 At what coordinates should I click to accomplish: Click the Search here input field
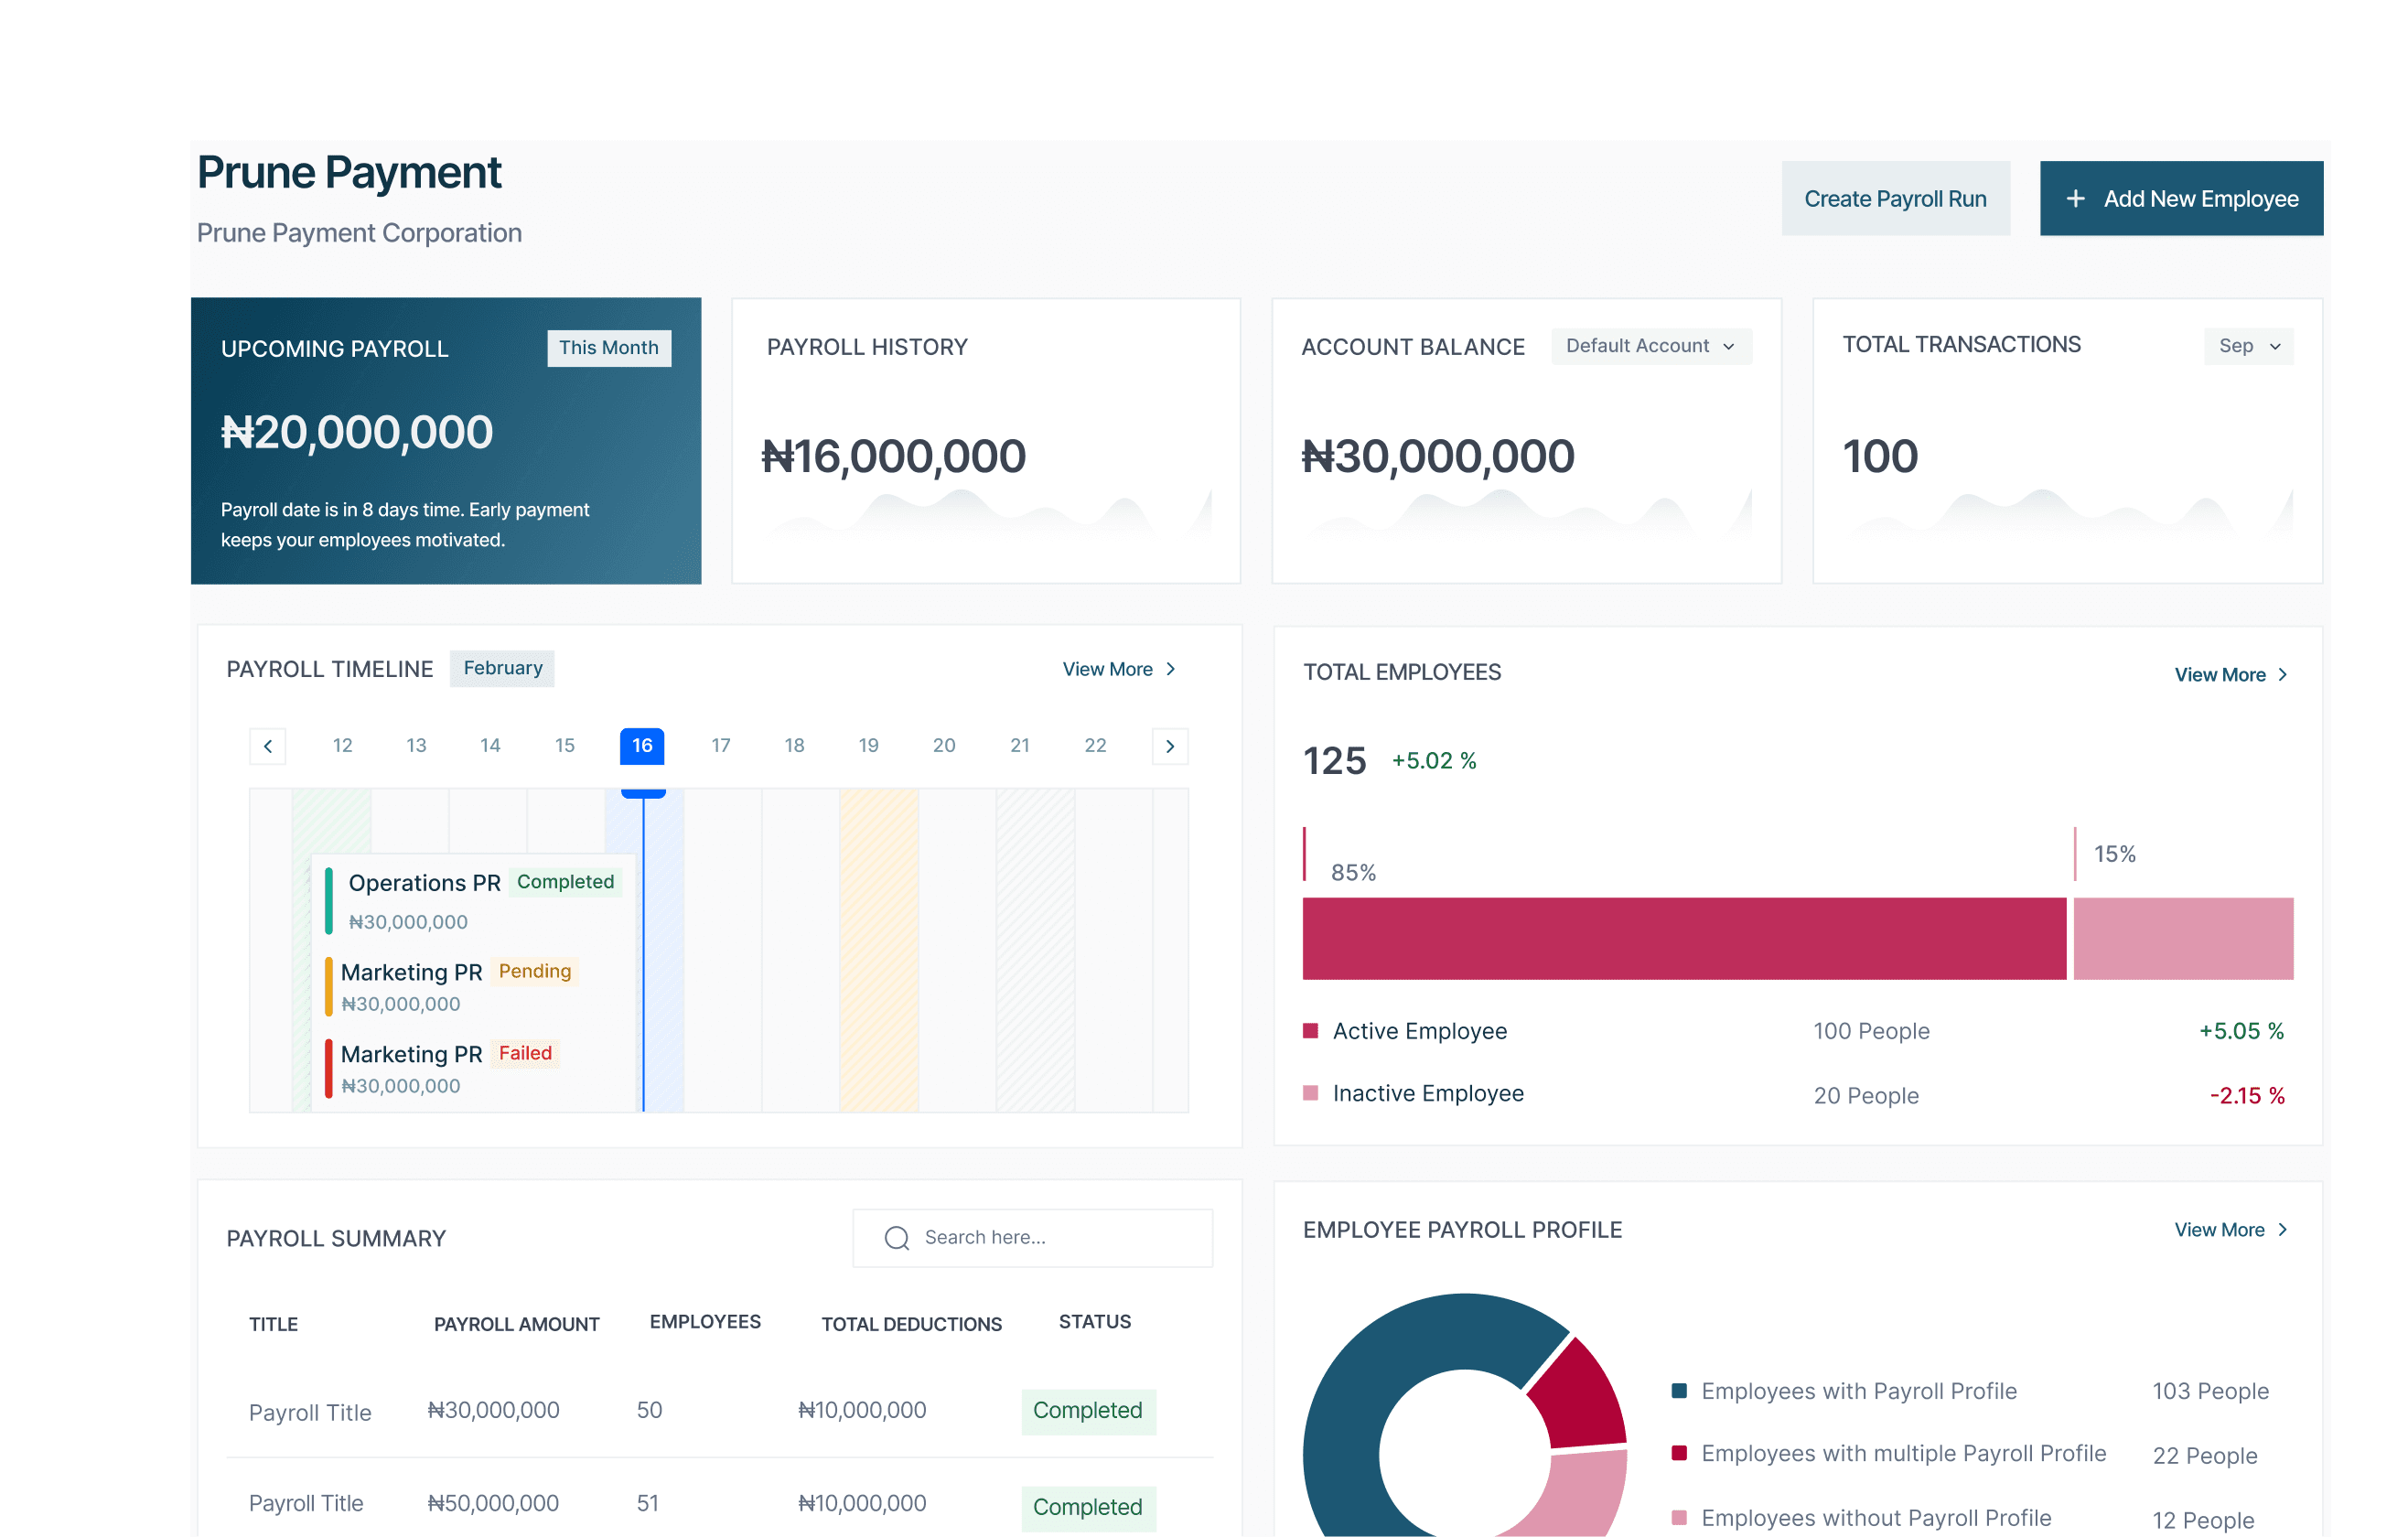pos(1050,1238)
